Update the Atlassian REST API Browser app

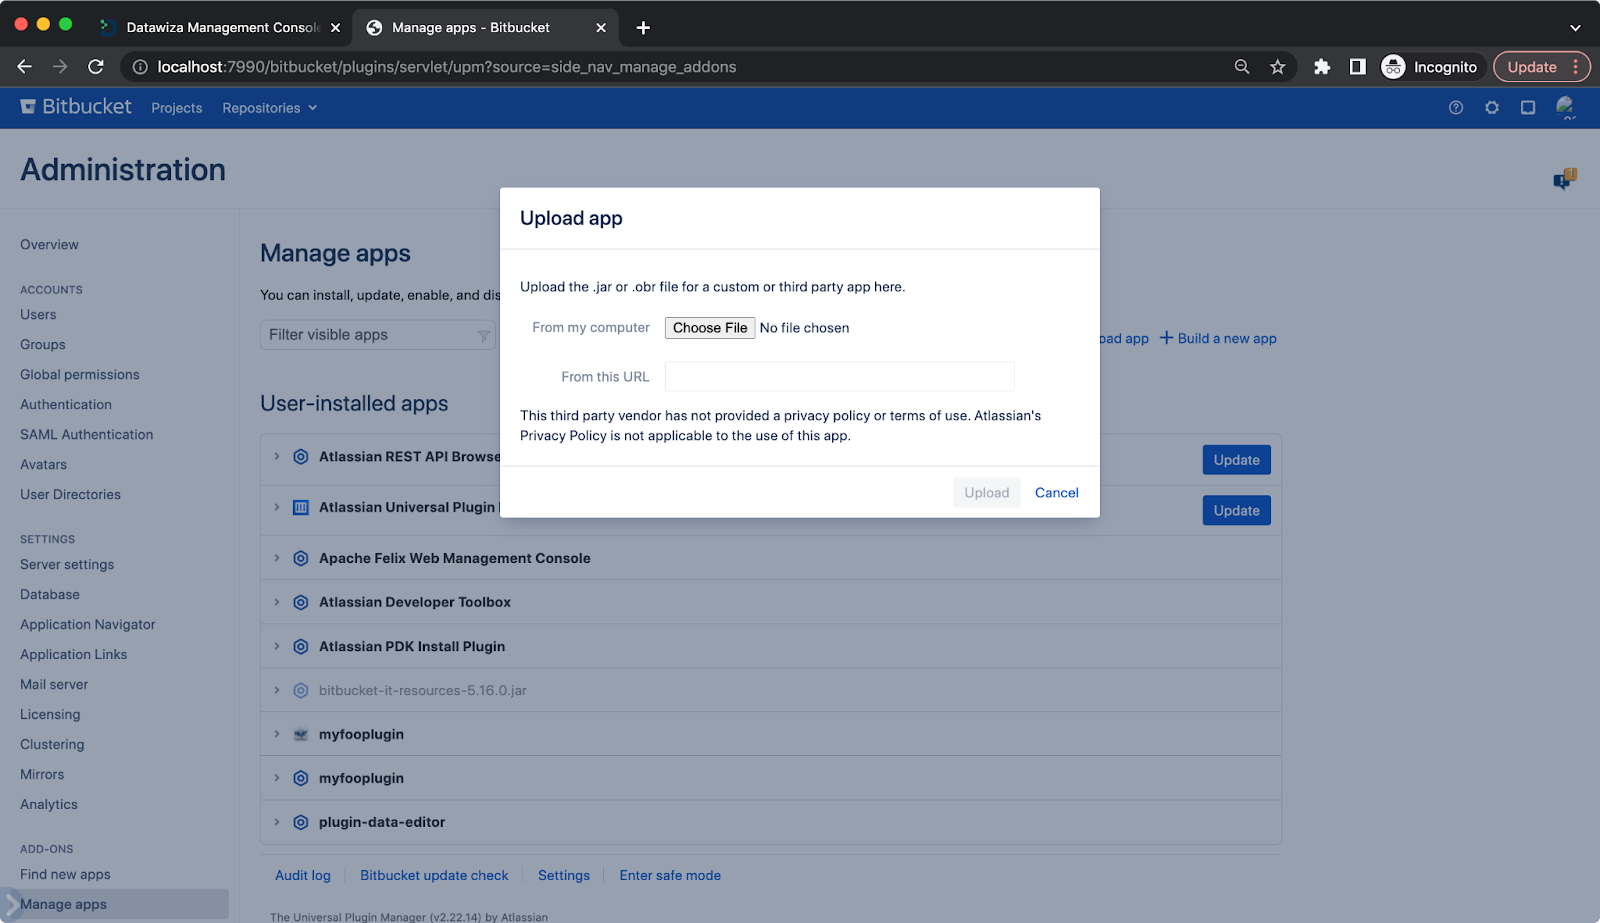pos(1237,460)
